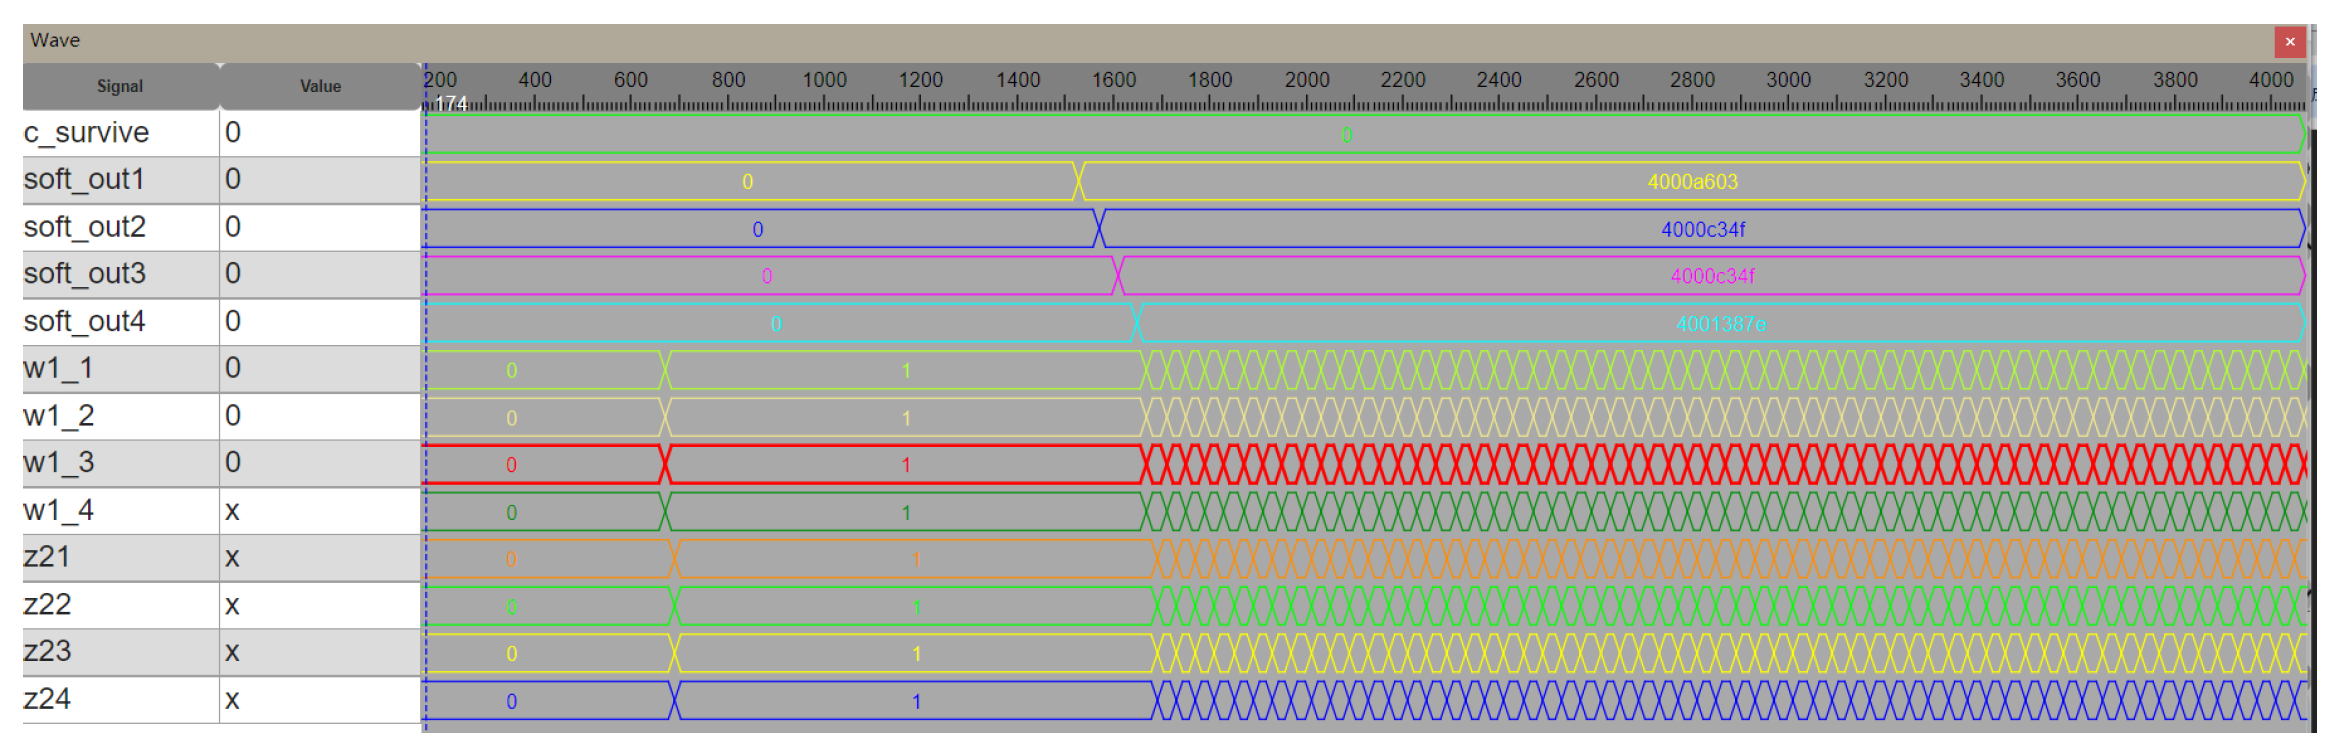Viewport: 2341px width, 754px height.
Task: Select the soft_out1 signal name
Action: click(85, 179)
